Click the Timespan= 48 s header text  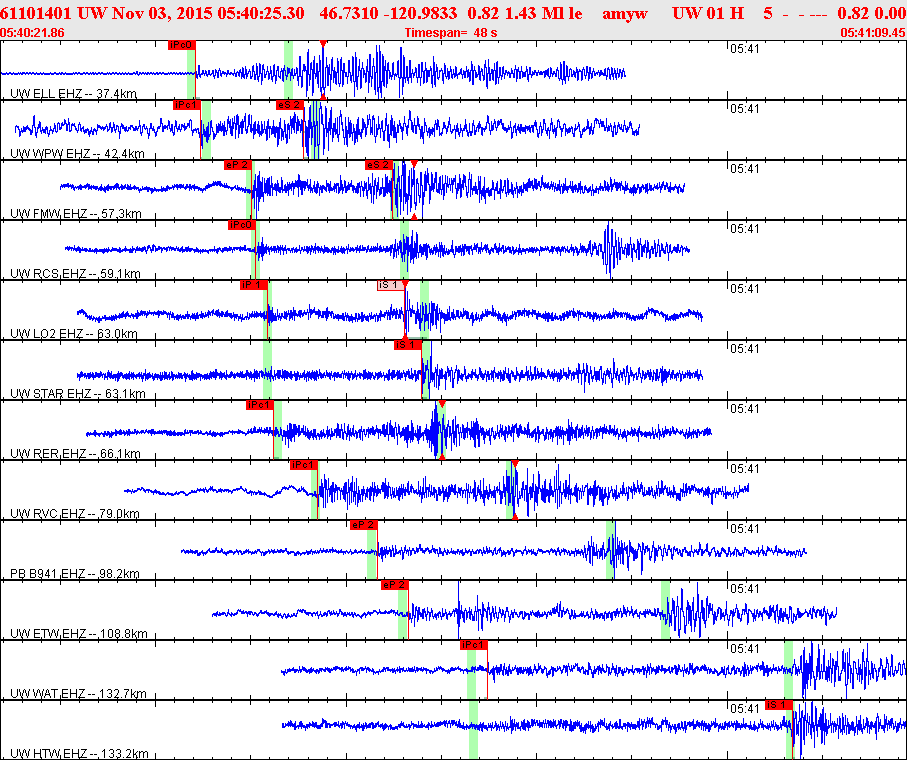451,32
